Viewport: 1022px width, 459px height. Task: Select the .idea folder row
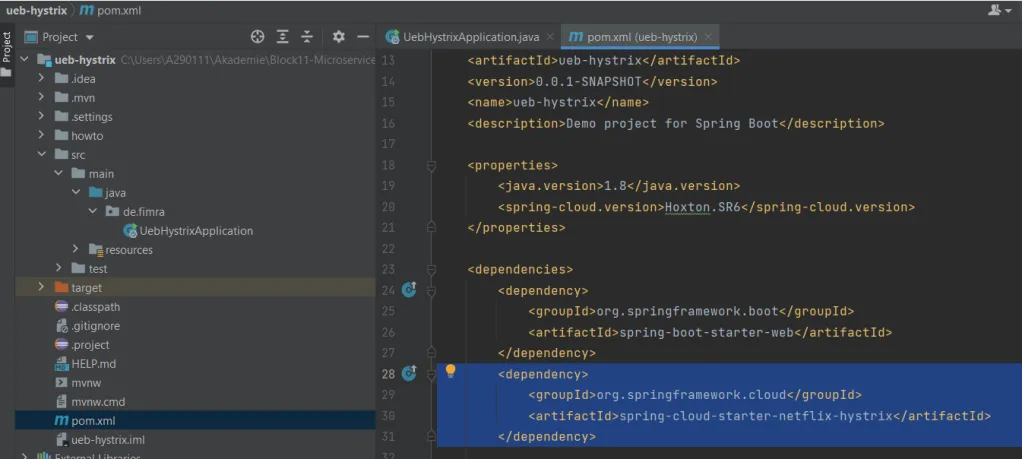coord(195,79)
